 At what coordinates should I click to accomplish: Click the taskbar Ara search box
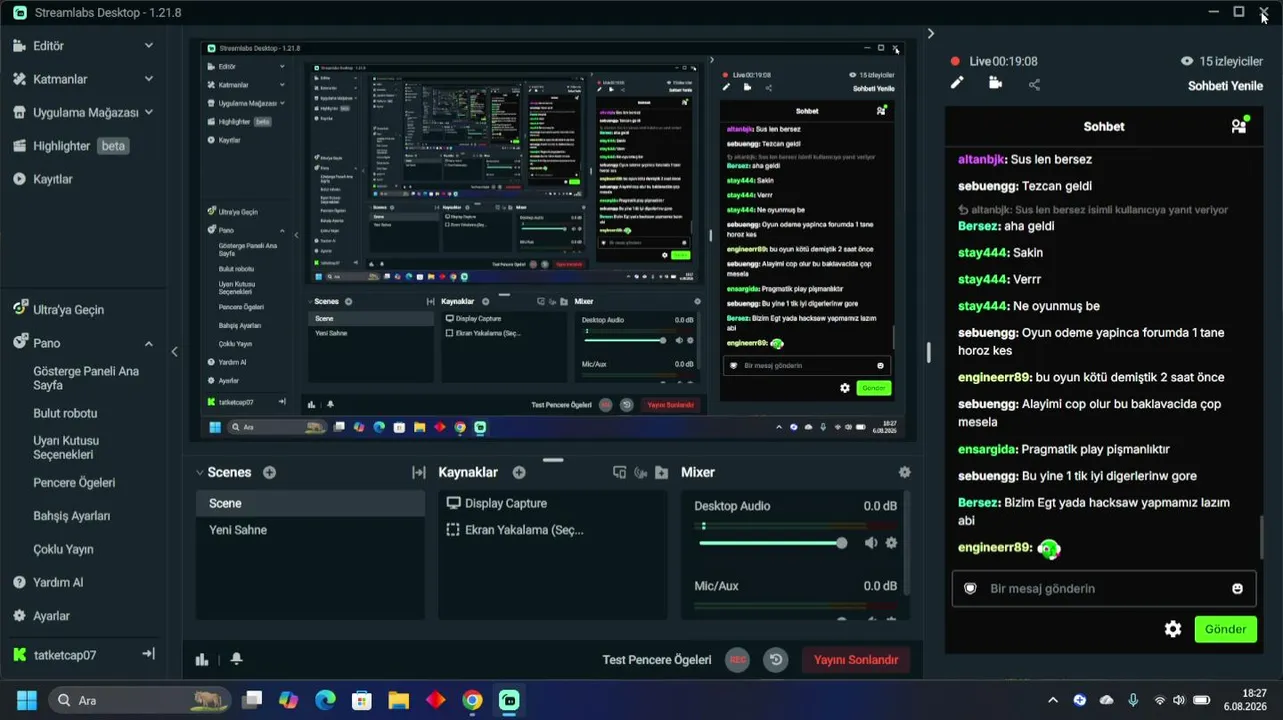[x=142, y=700]
